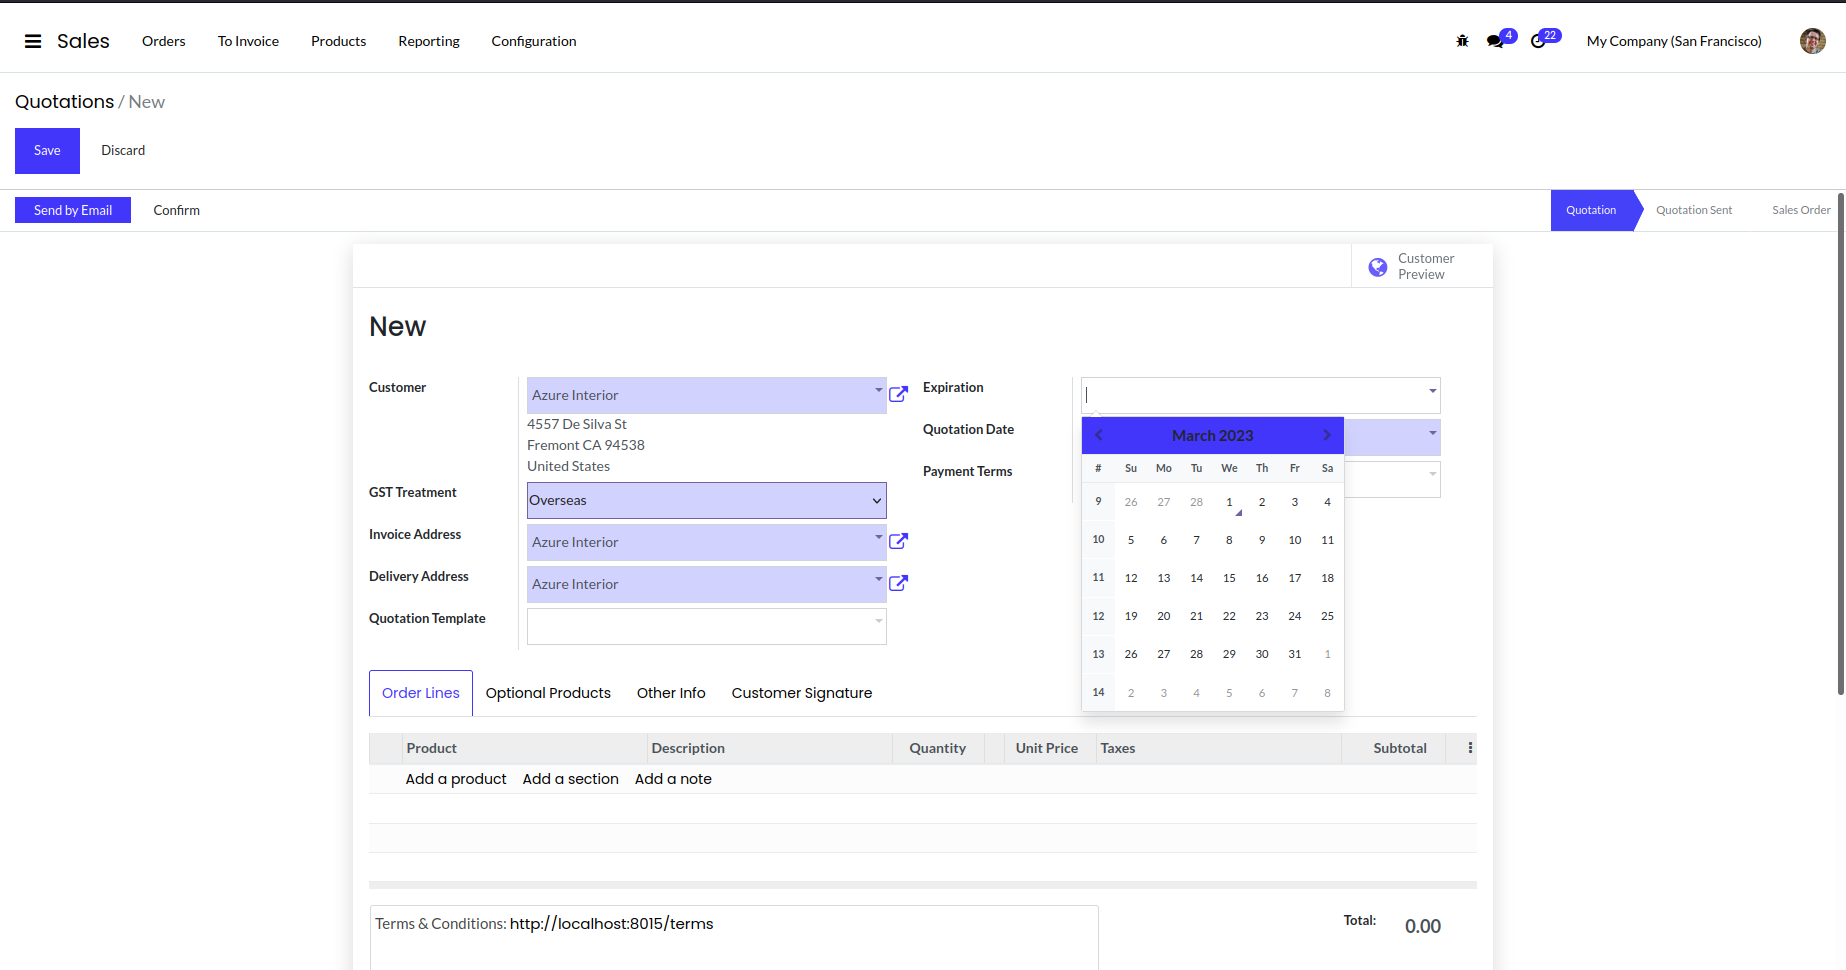The height and width of the screenshot is (970, 1846).
Task: Open Delivery Address external link icon
Action: pyautogui.click(x=898, y=583)
